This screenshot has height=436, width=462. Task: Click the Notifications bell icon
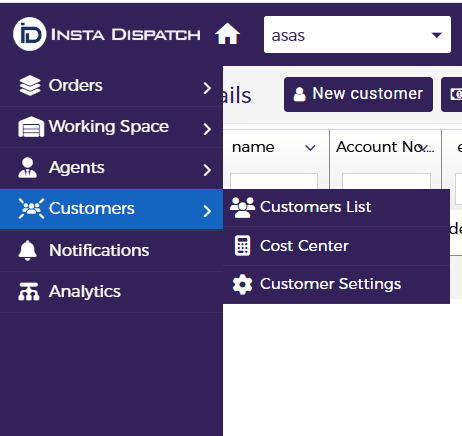(x=27, y=250)
